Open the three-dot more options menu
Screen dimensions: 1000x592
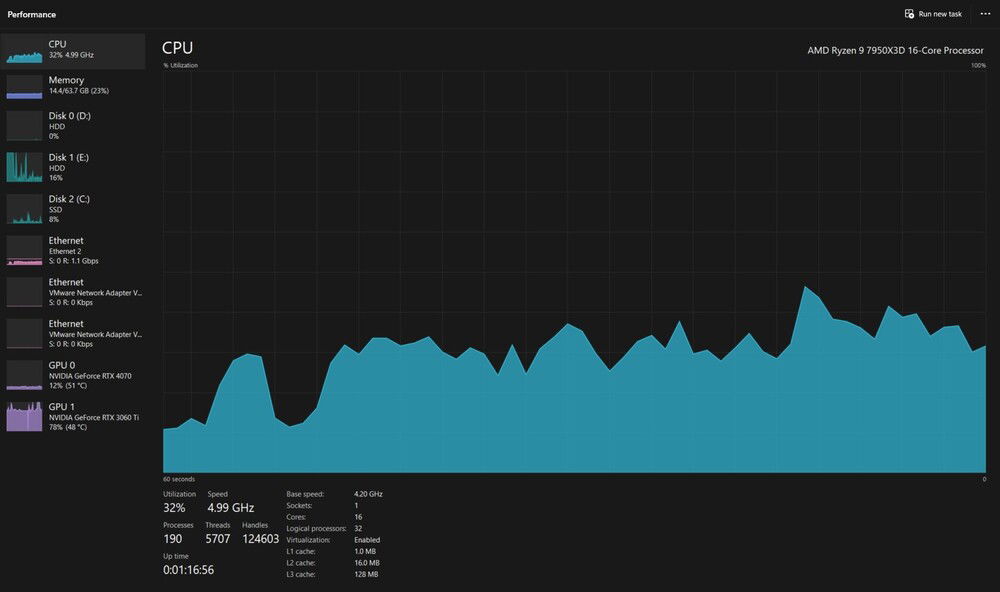pyautogui.click(x=985, y=14)
